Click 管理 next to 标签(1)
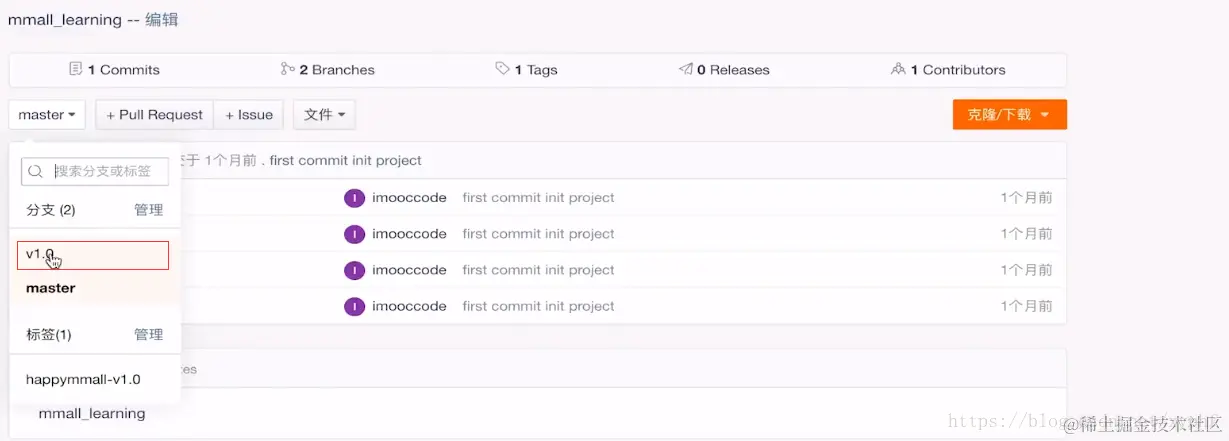 coord(148,335)
